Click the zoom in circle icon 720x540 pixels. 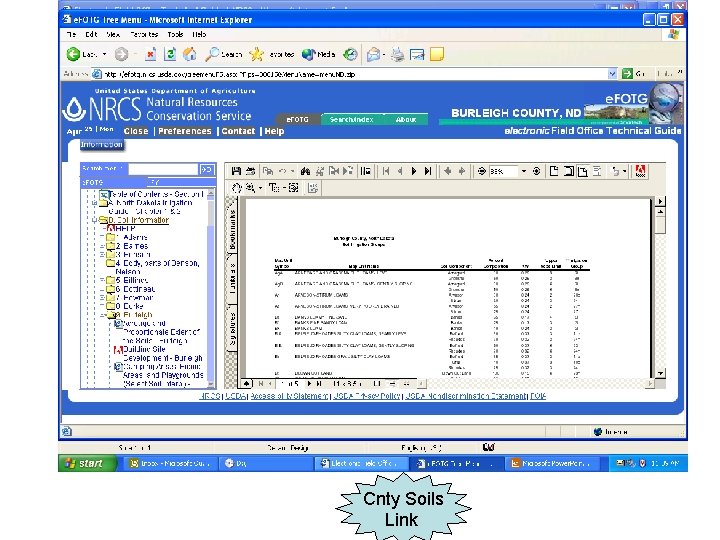click(536, 171)
